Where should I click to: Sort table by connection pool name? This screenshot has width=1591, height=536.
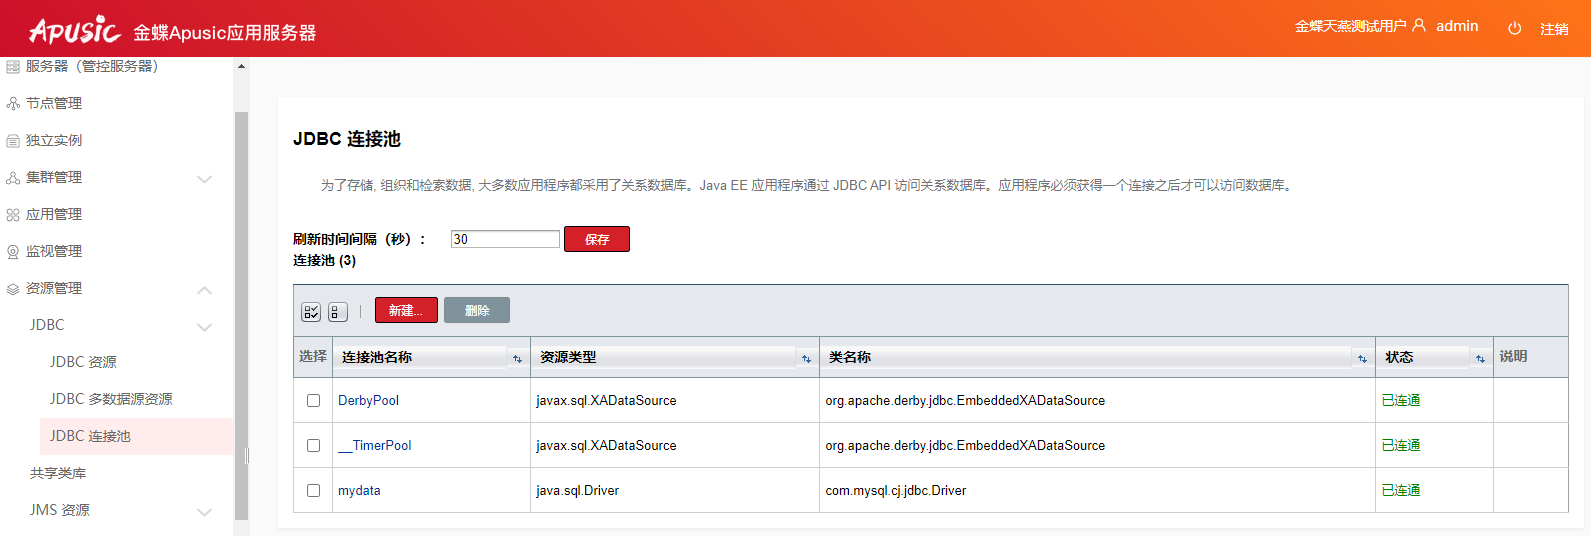[517, 358]
